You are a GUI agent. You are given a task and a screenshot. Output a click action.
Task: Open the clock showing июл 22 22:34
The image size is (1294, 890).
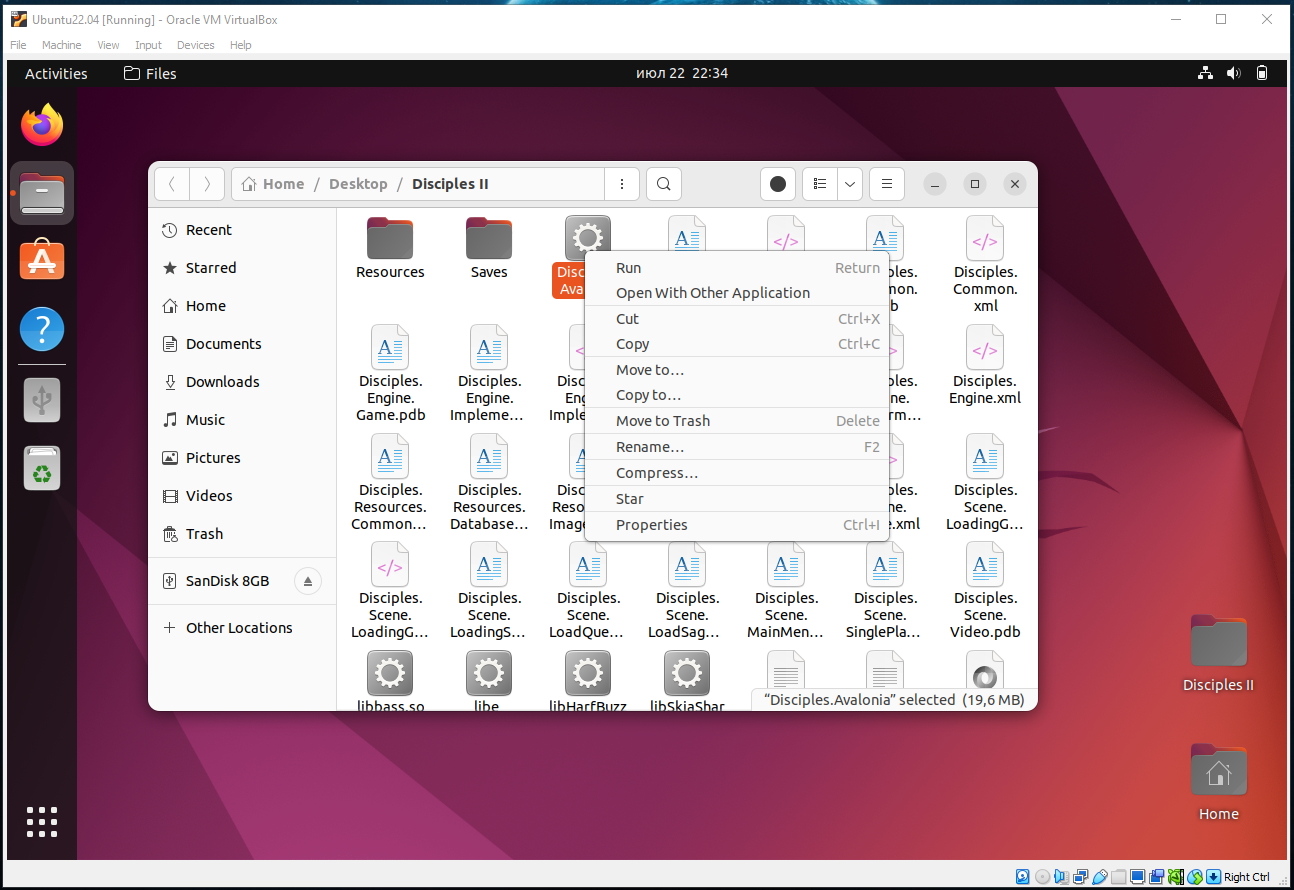(682, 73)
